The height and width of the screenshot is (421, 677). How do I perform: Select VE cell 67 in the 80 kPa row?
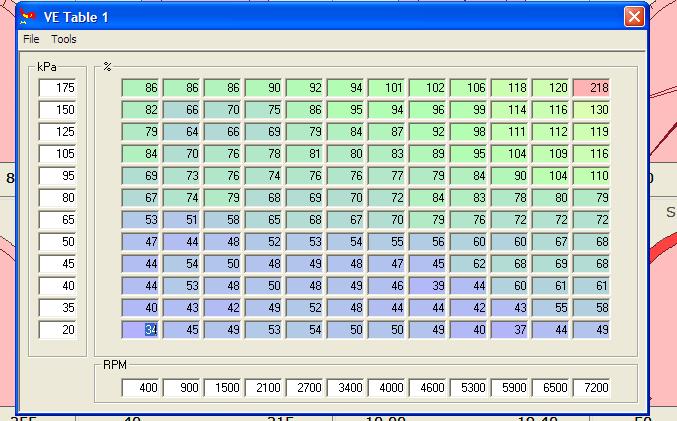[x=140, y=198]
